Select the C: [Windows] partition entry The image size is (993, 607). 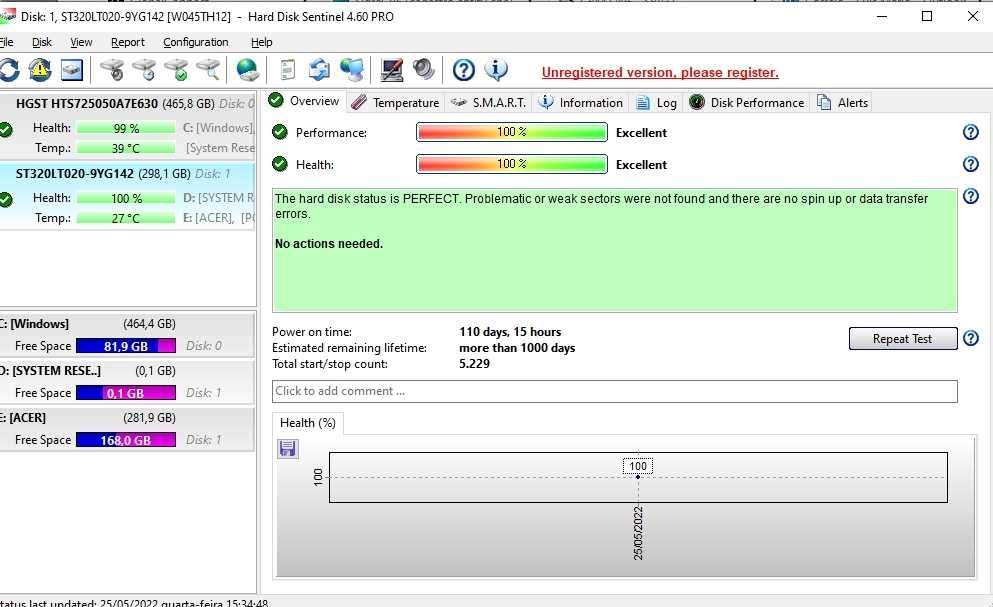coord(127,335)
